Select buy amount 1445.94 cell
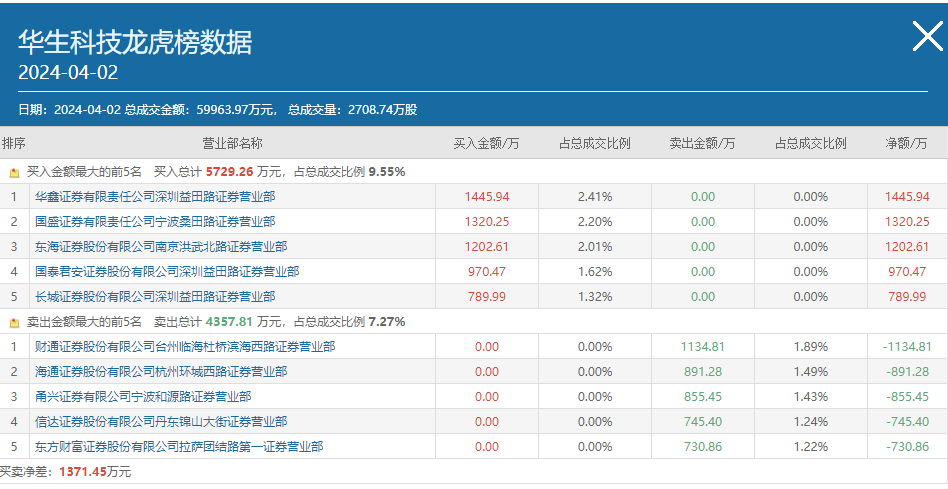The image size is (948, 489). (x=487, y=196)
